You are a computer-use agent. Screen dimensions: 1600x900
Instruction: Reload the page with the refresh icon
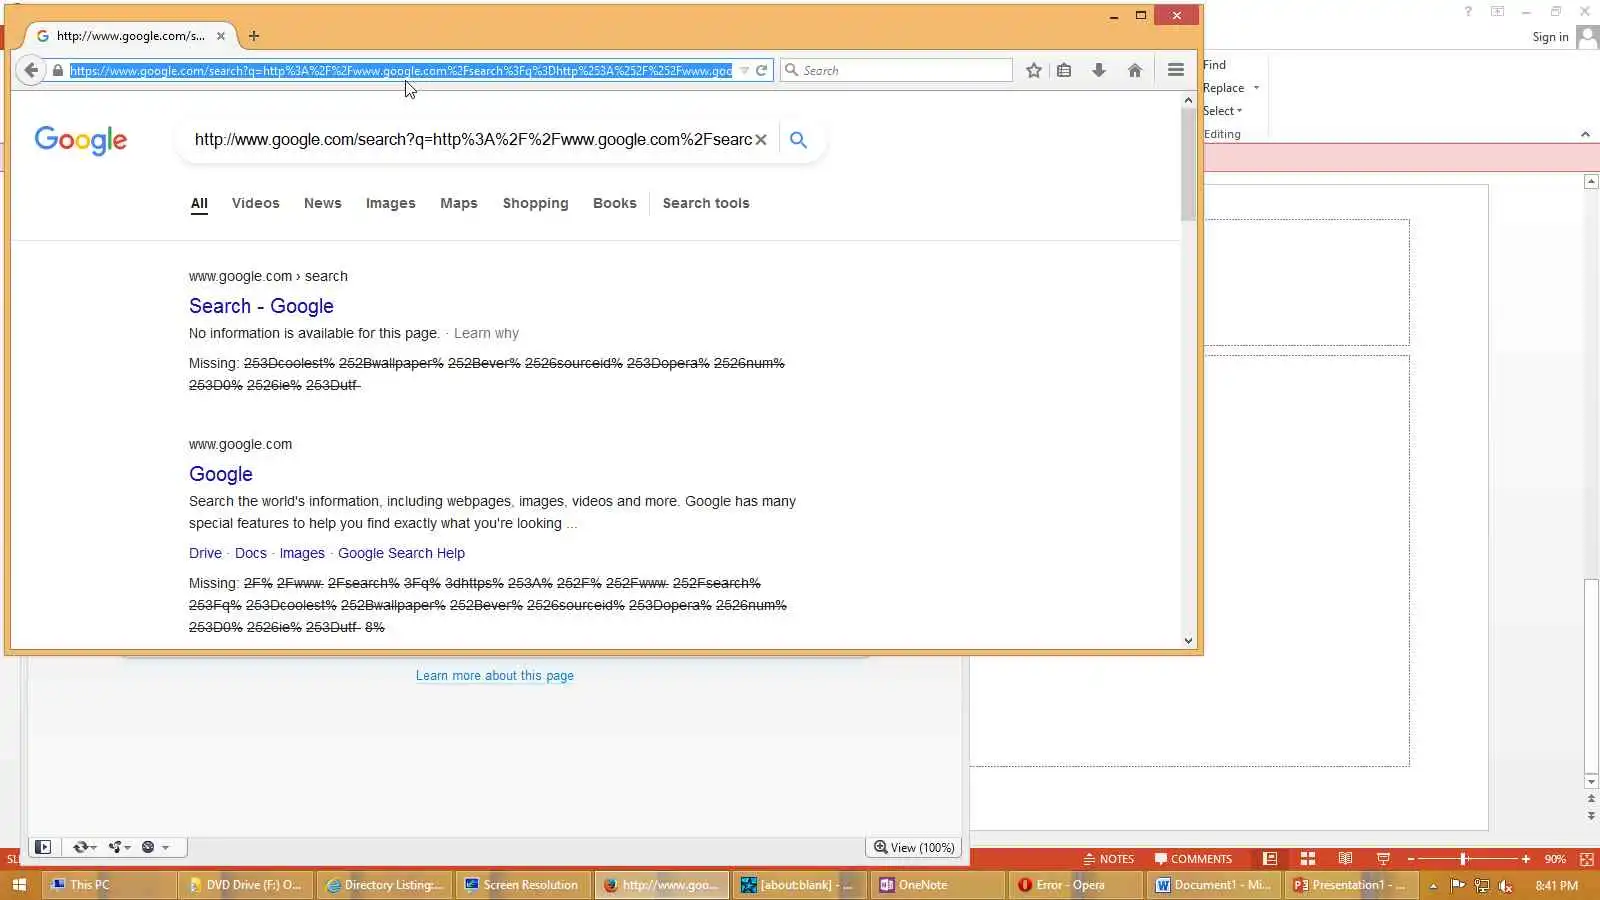(x=762, y=70)
